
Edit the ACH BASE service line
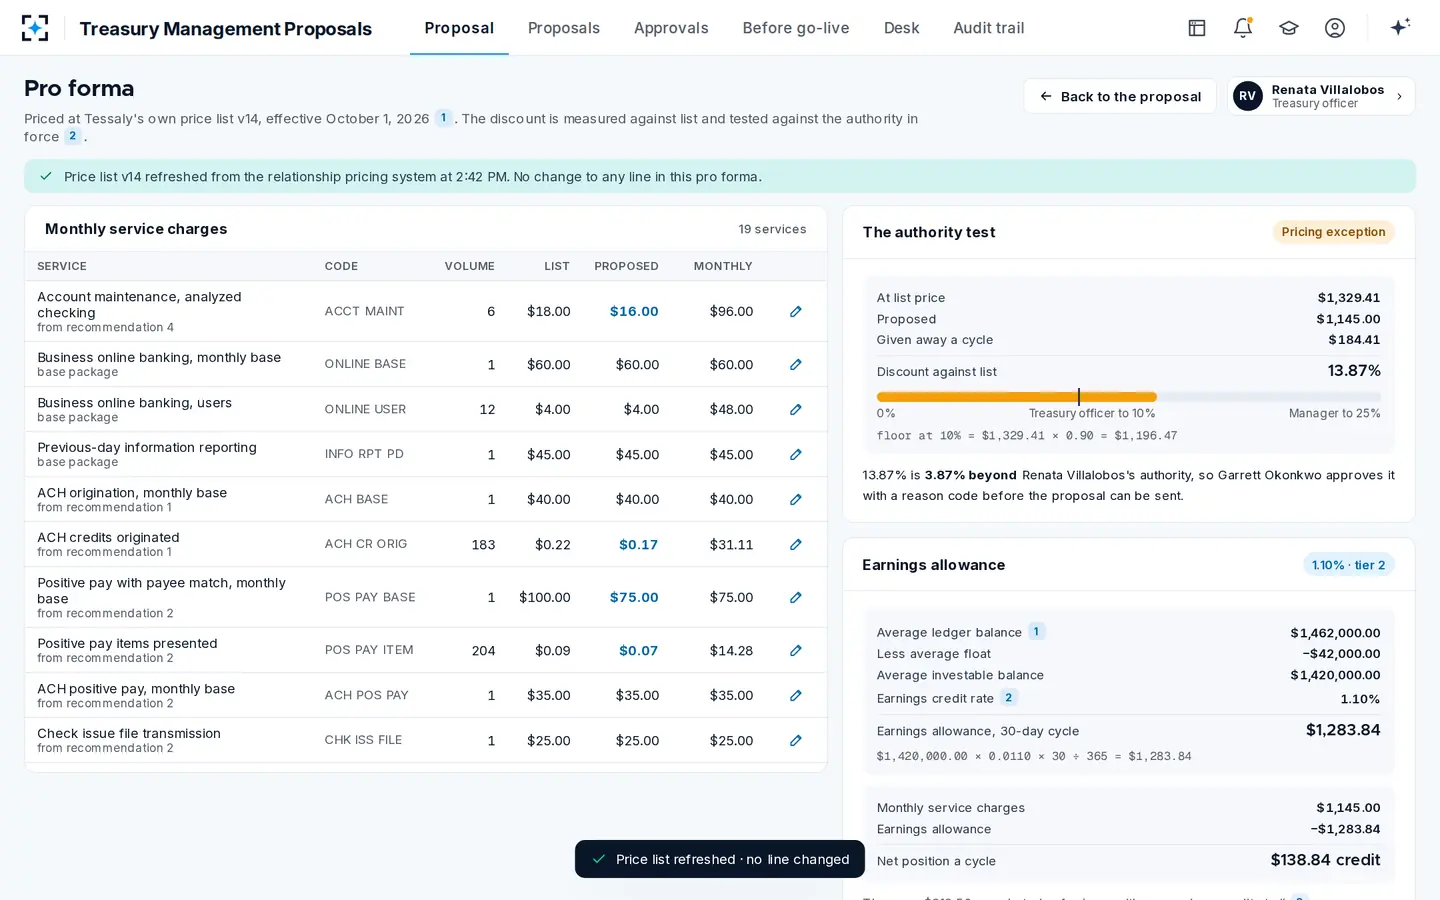(x=796, y=500)
